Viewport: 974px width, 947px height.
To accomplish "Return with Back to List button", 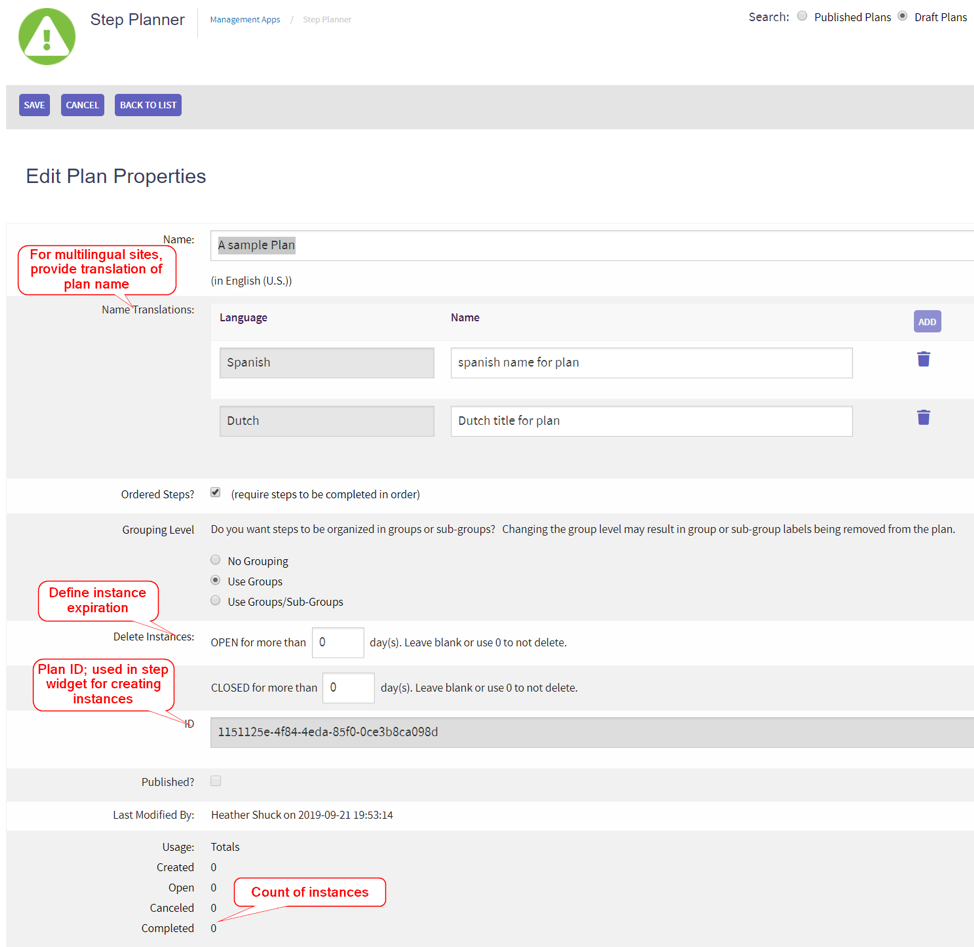I will point(148,105).
